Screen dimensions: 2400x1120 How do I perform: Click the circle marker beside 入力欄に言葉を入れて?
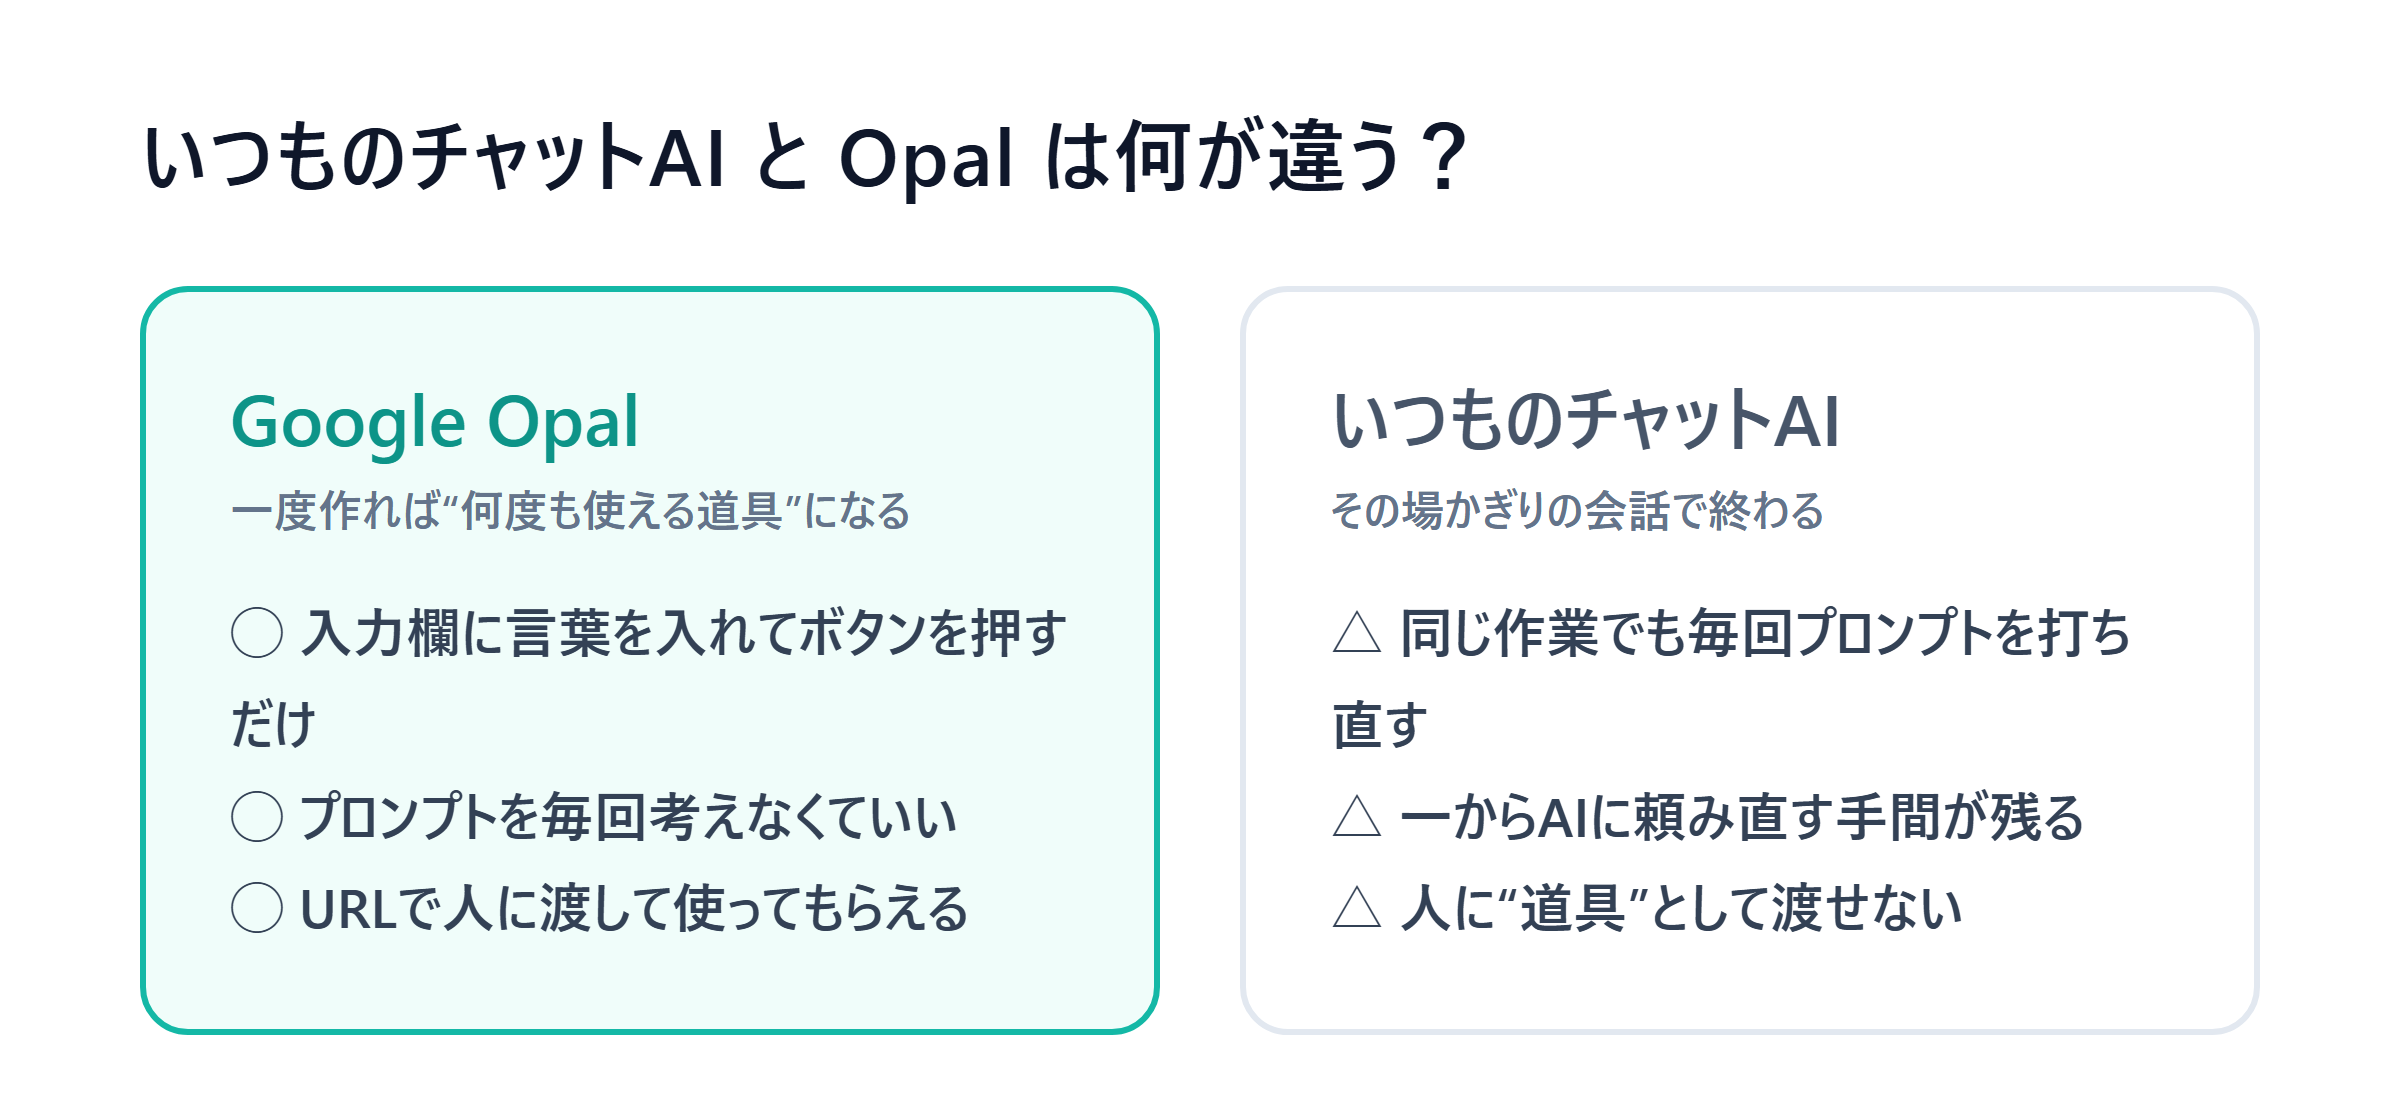click(257, 633)
